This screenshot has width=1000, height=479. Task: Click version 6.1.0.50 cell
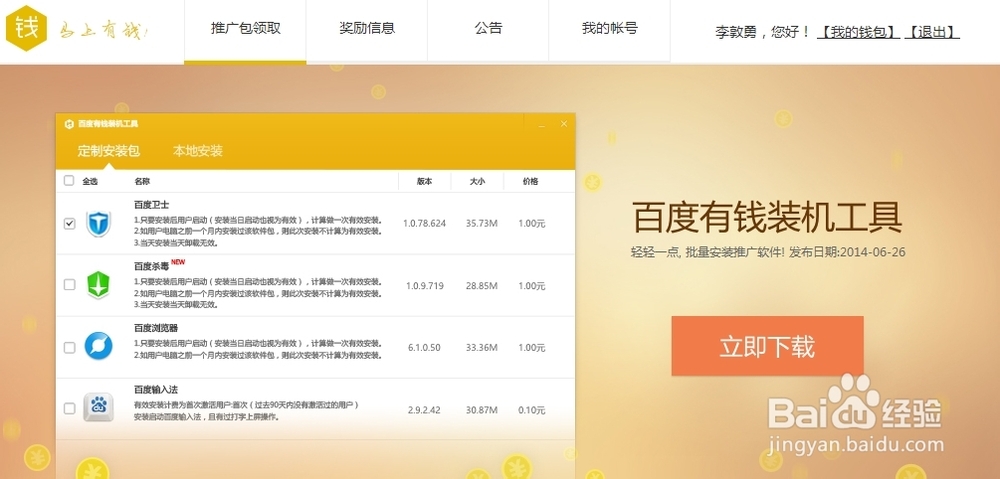pos(424,348)
